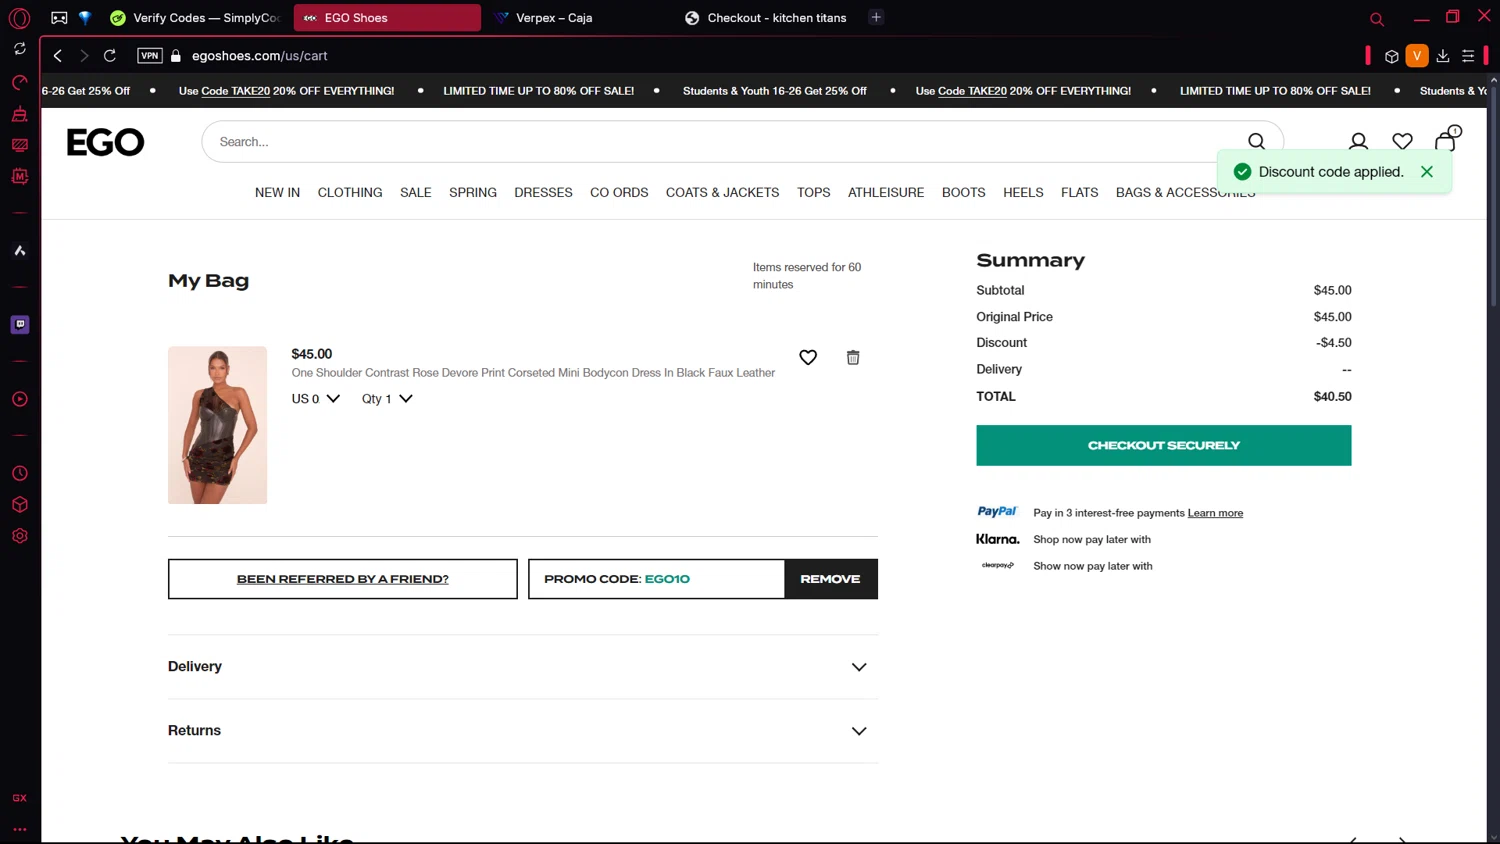Image resolution: width=1500 pixels, height=844 pixels.
Task: Open a new tab with the plus button
Action: click(x=876, y=17)
